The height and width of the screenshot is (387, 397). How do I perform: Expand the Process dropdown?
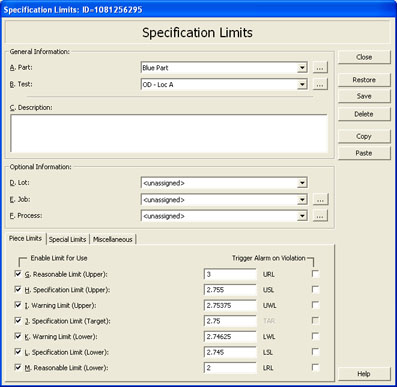point(302,216)
